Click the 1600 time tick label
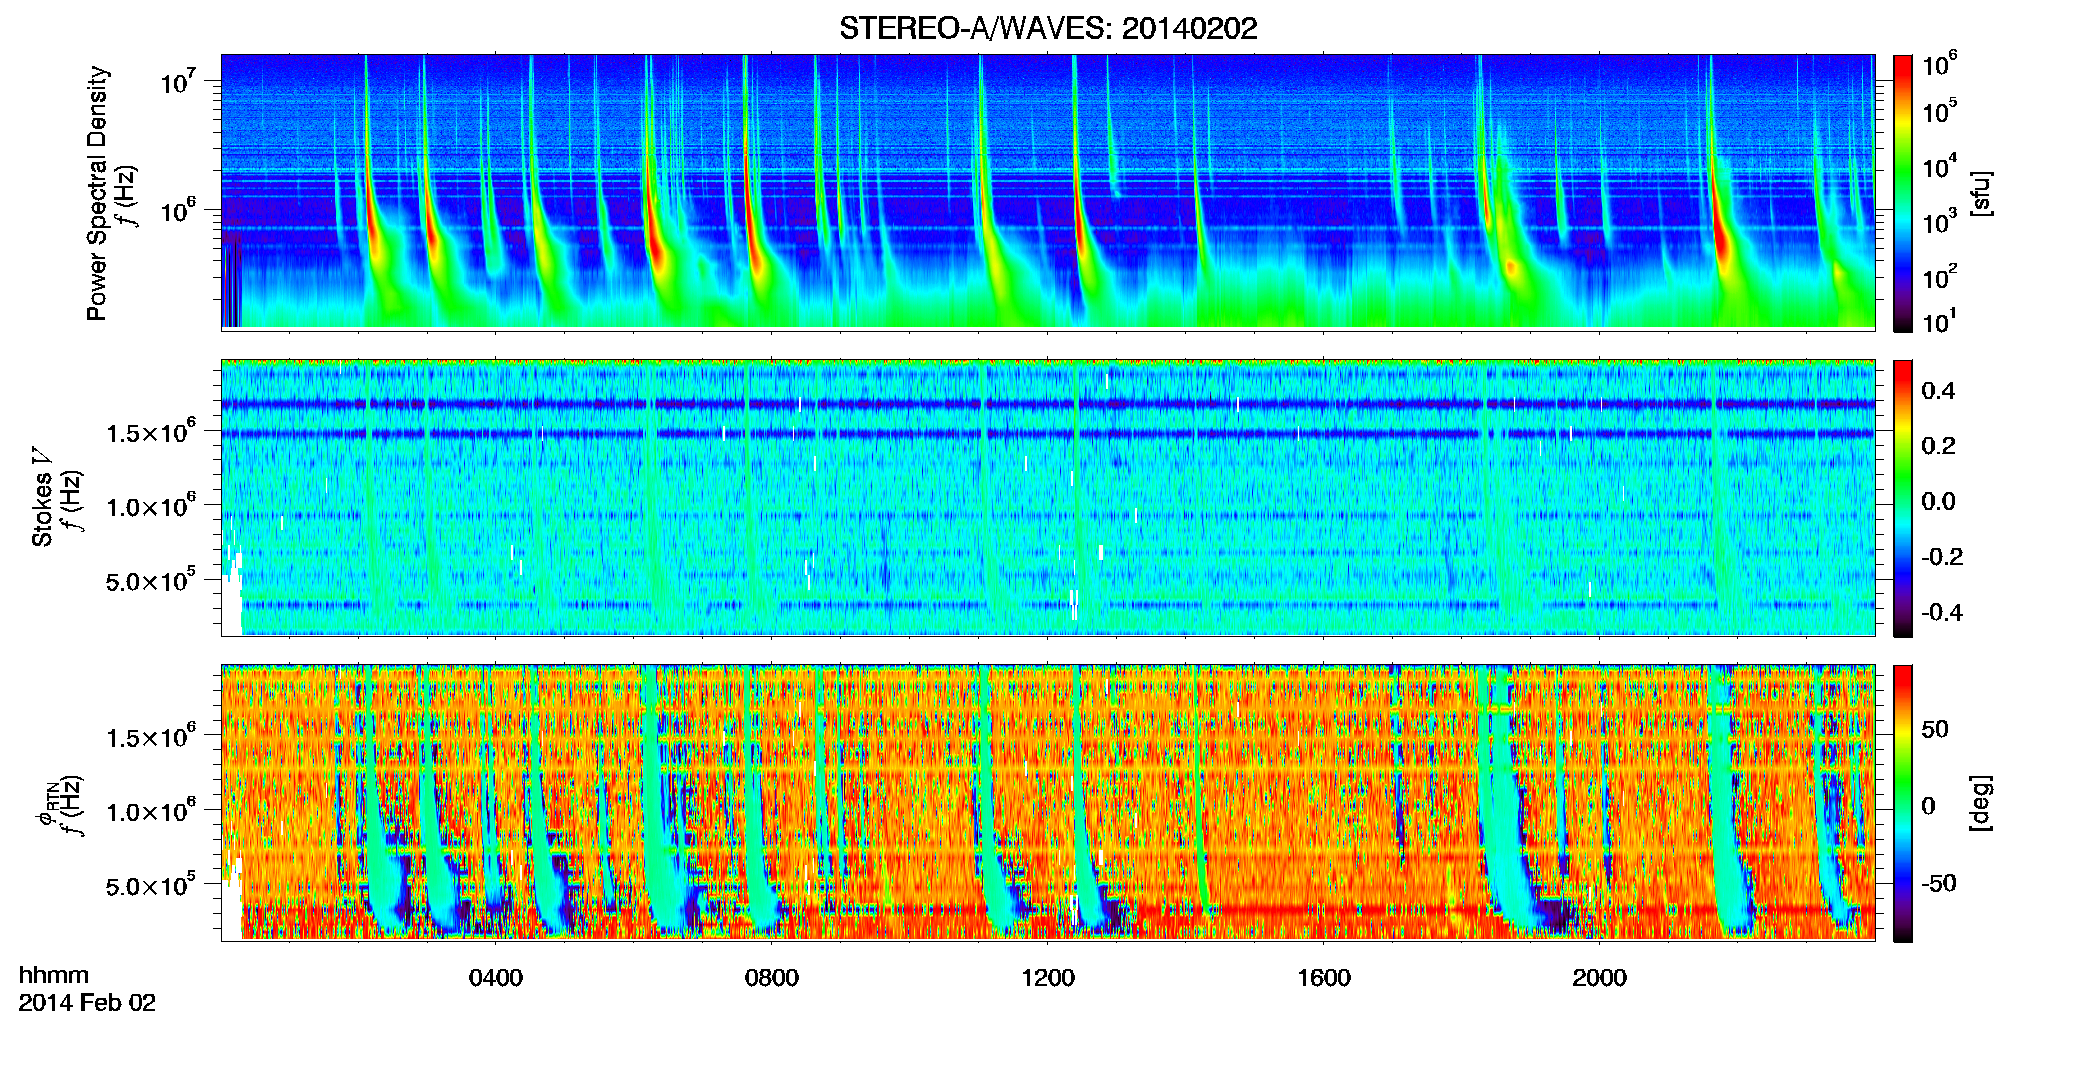This screenshot has height=1080, width=2096. tap(1324, 978)
